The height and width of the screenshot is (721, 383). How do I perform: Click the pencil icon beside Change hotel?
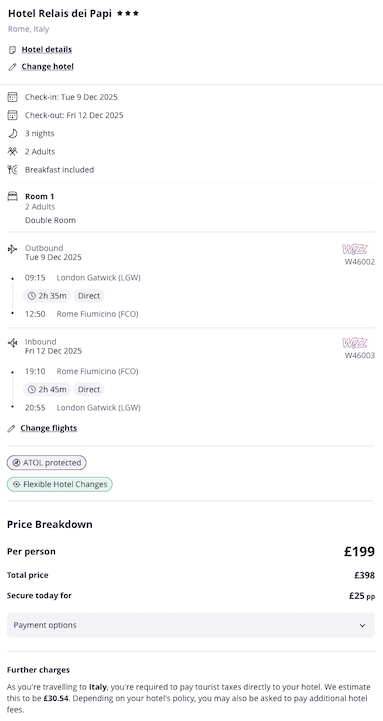click(x=12, y=67)
